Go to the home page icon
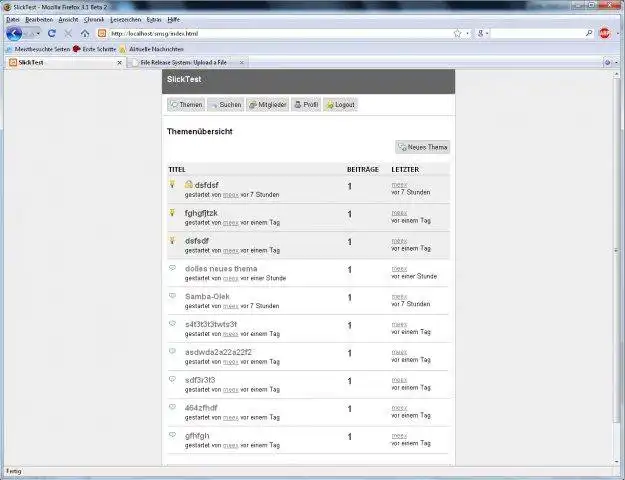 point(85,33)
